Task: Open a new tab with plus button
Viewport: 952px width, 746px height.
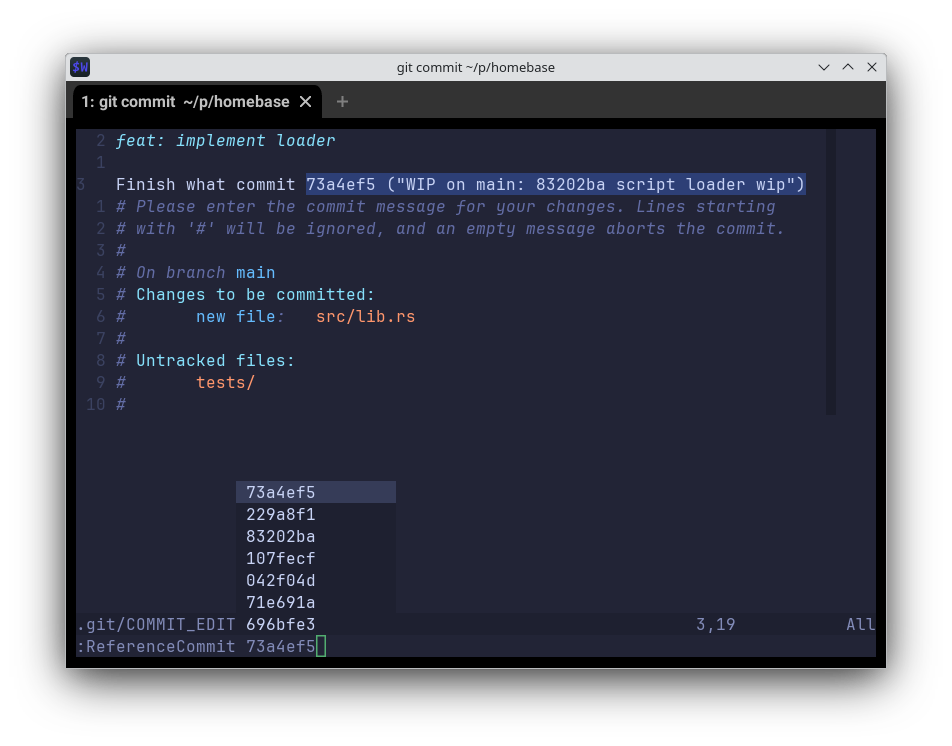Action: 342,102
